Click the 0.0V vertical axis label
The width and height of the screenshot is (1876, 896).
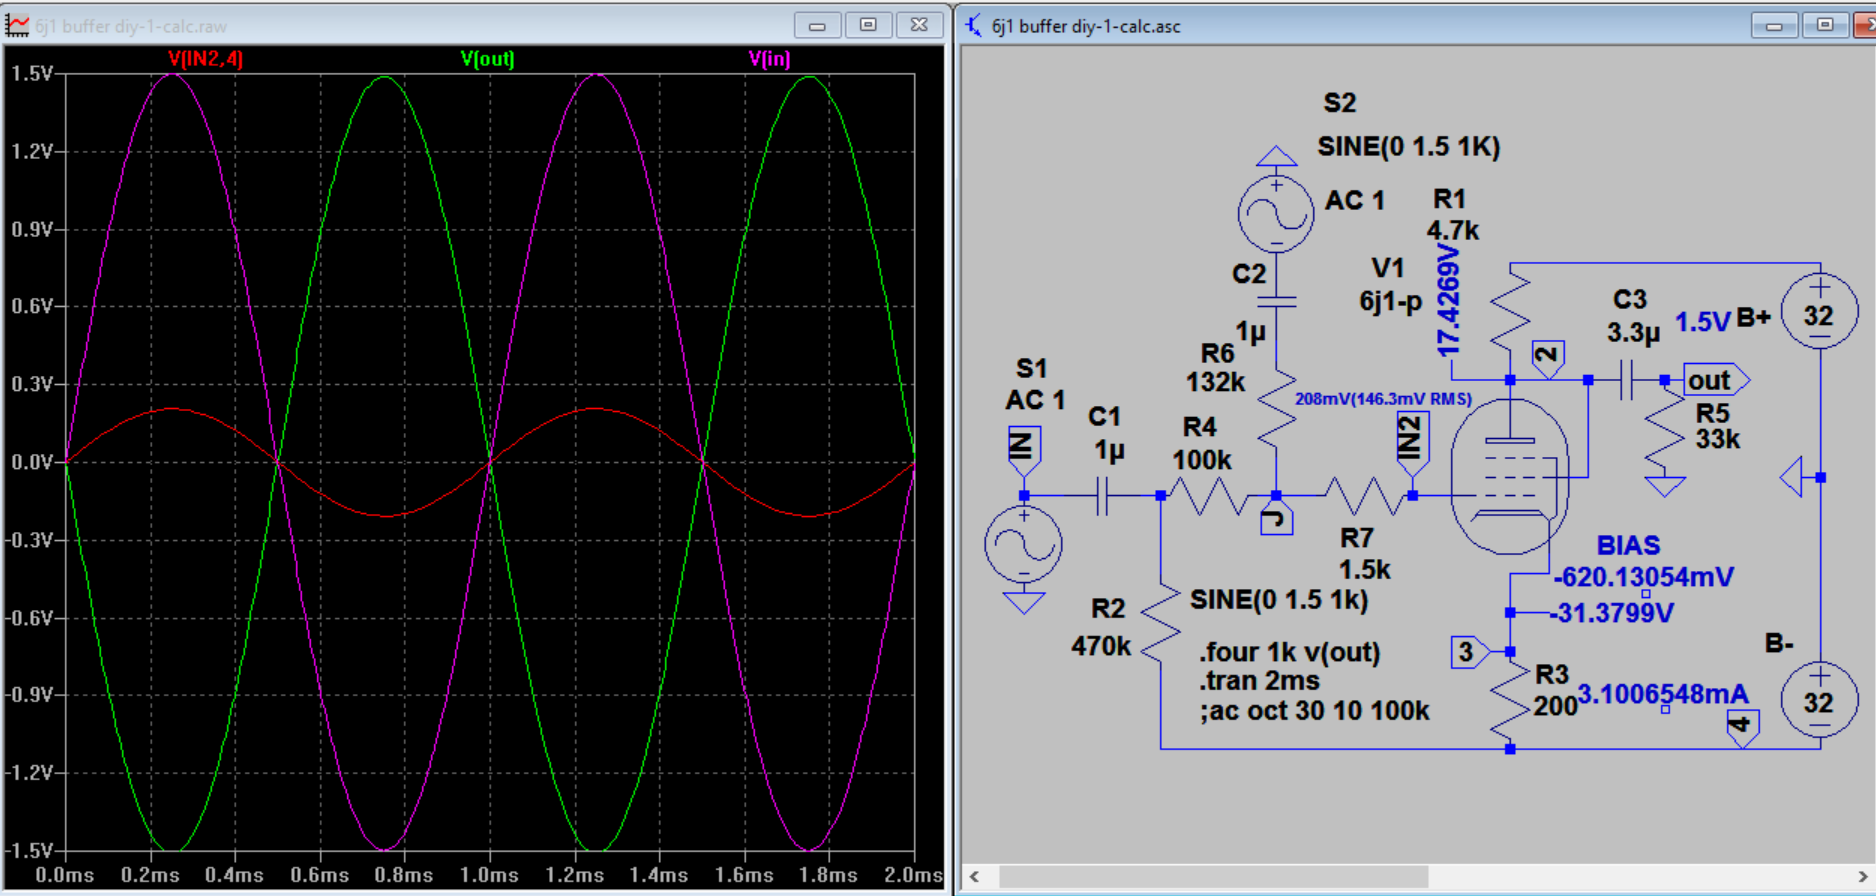pos(32,463)
